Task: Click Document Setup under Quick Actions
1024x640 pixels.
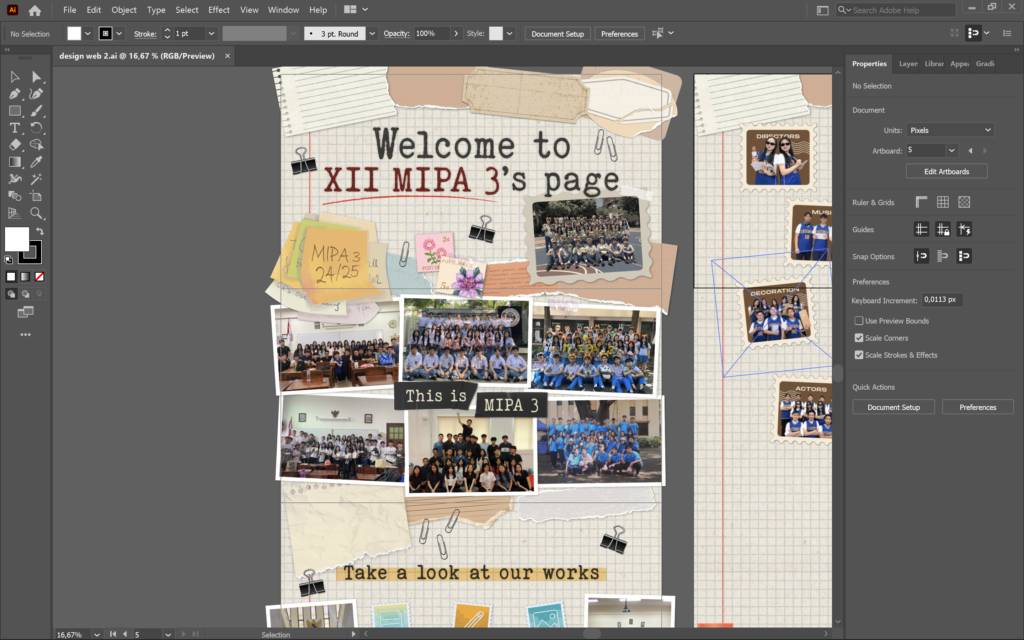Action: [893, 407]
